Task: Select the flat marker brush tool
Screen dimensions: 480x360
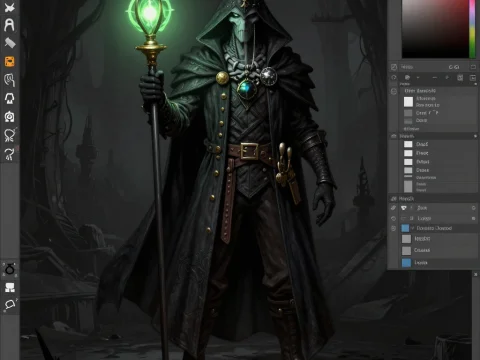Action: click(x=9, y=43)
